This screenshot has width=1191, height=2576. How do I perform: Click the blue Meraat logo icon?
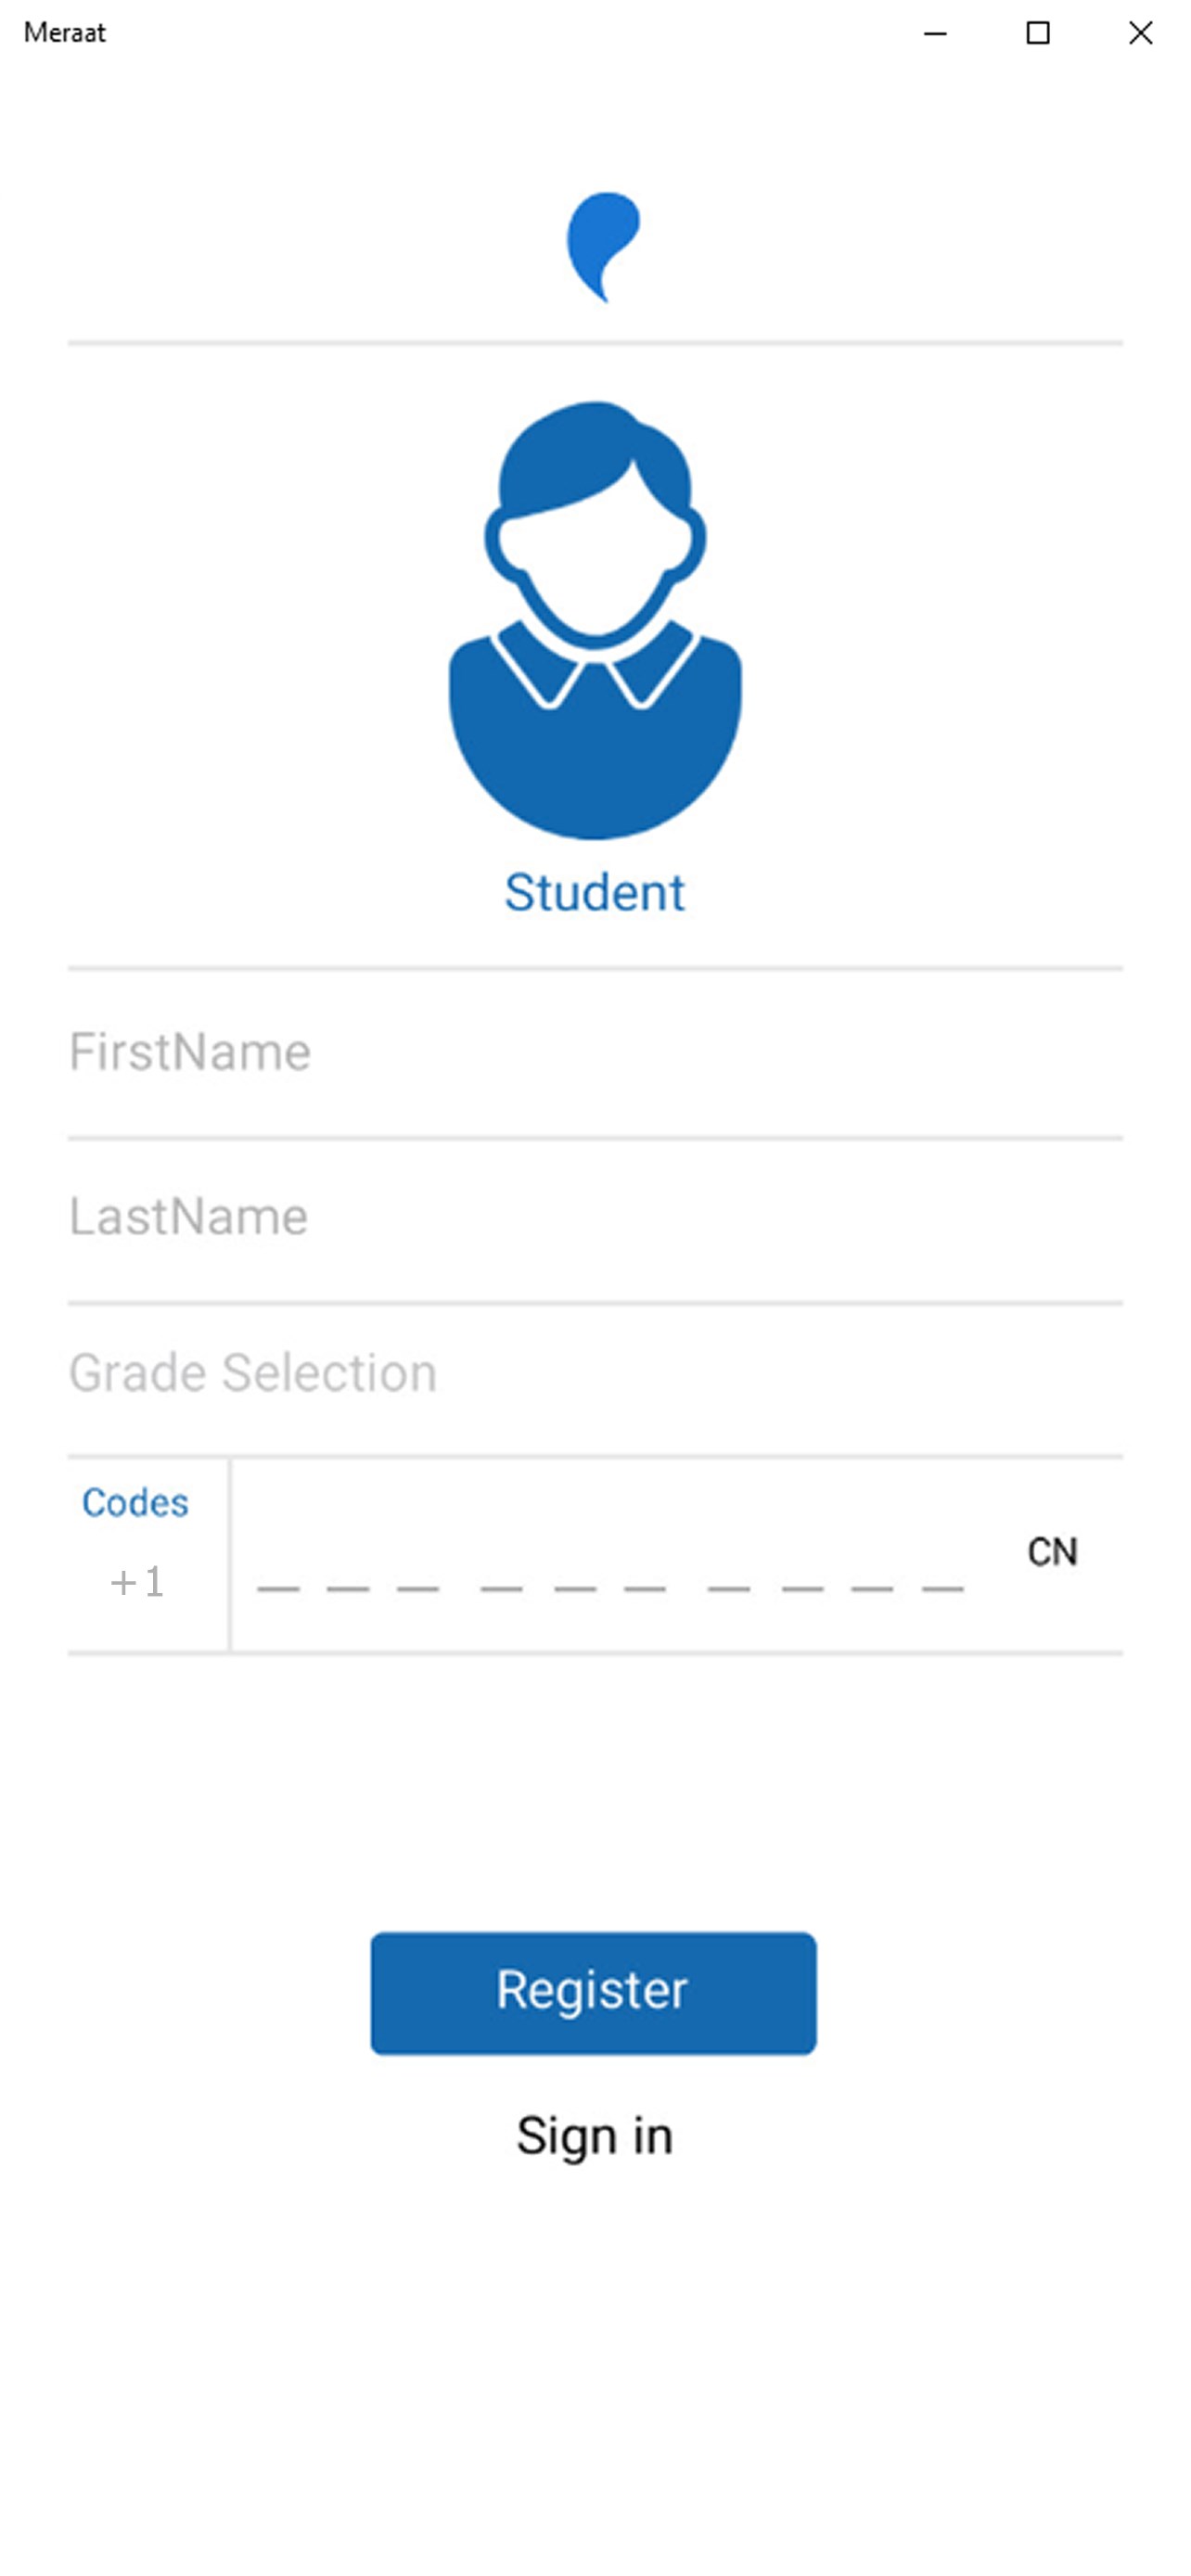(x=602, y=246)
